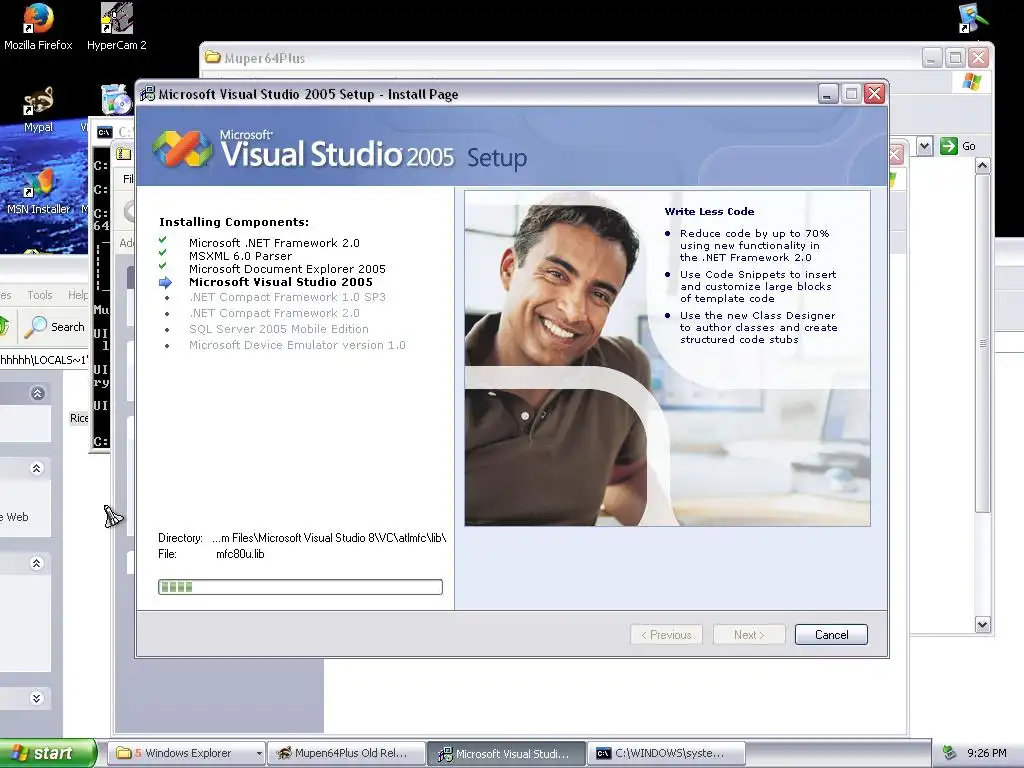Screen dimensions: 1024x768
Task: Click the network tray icon near clock
Action: [x=950, y=753]
